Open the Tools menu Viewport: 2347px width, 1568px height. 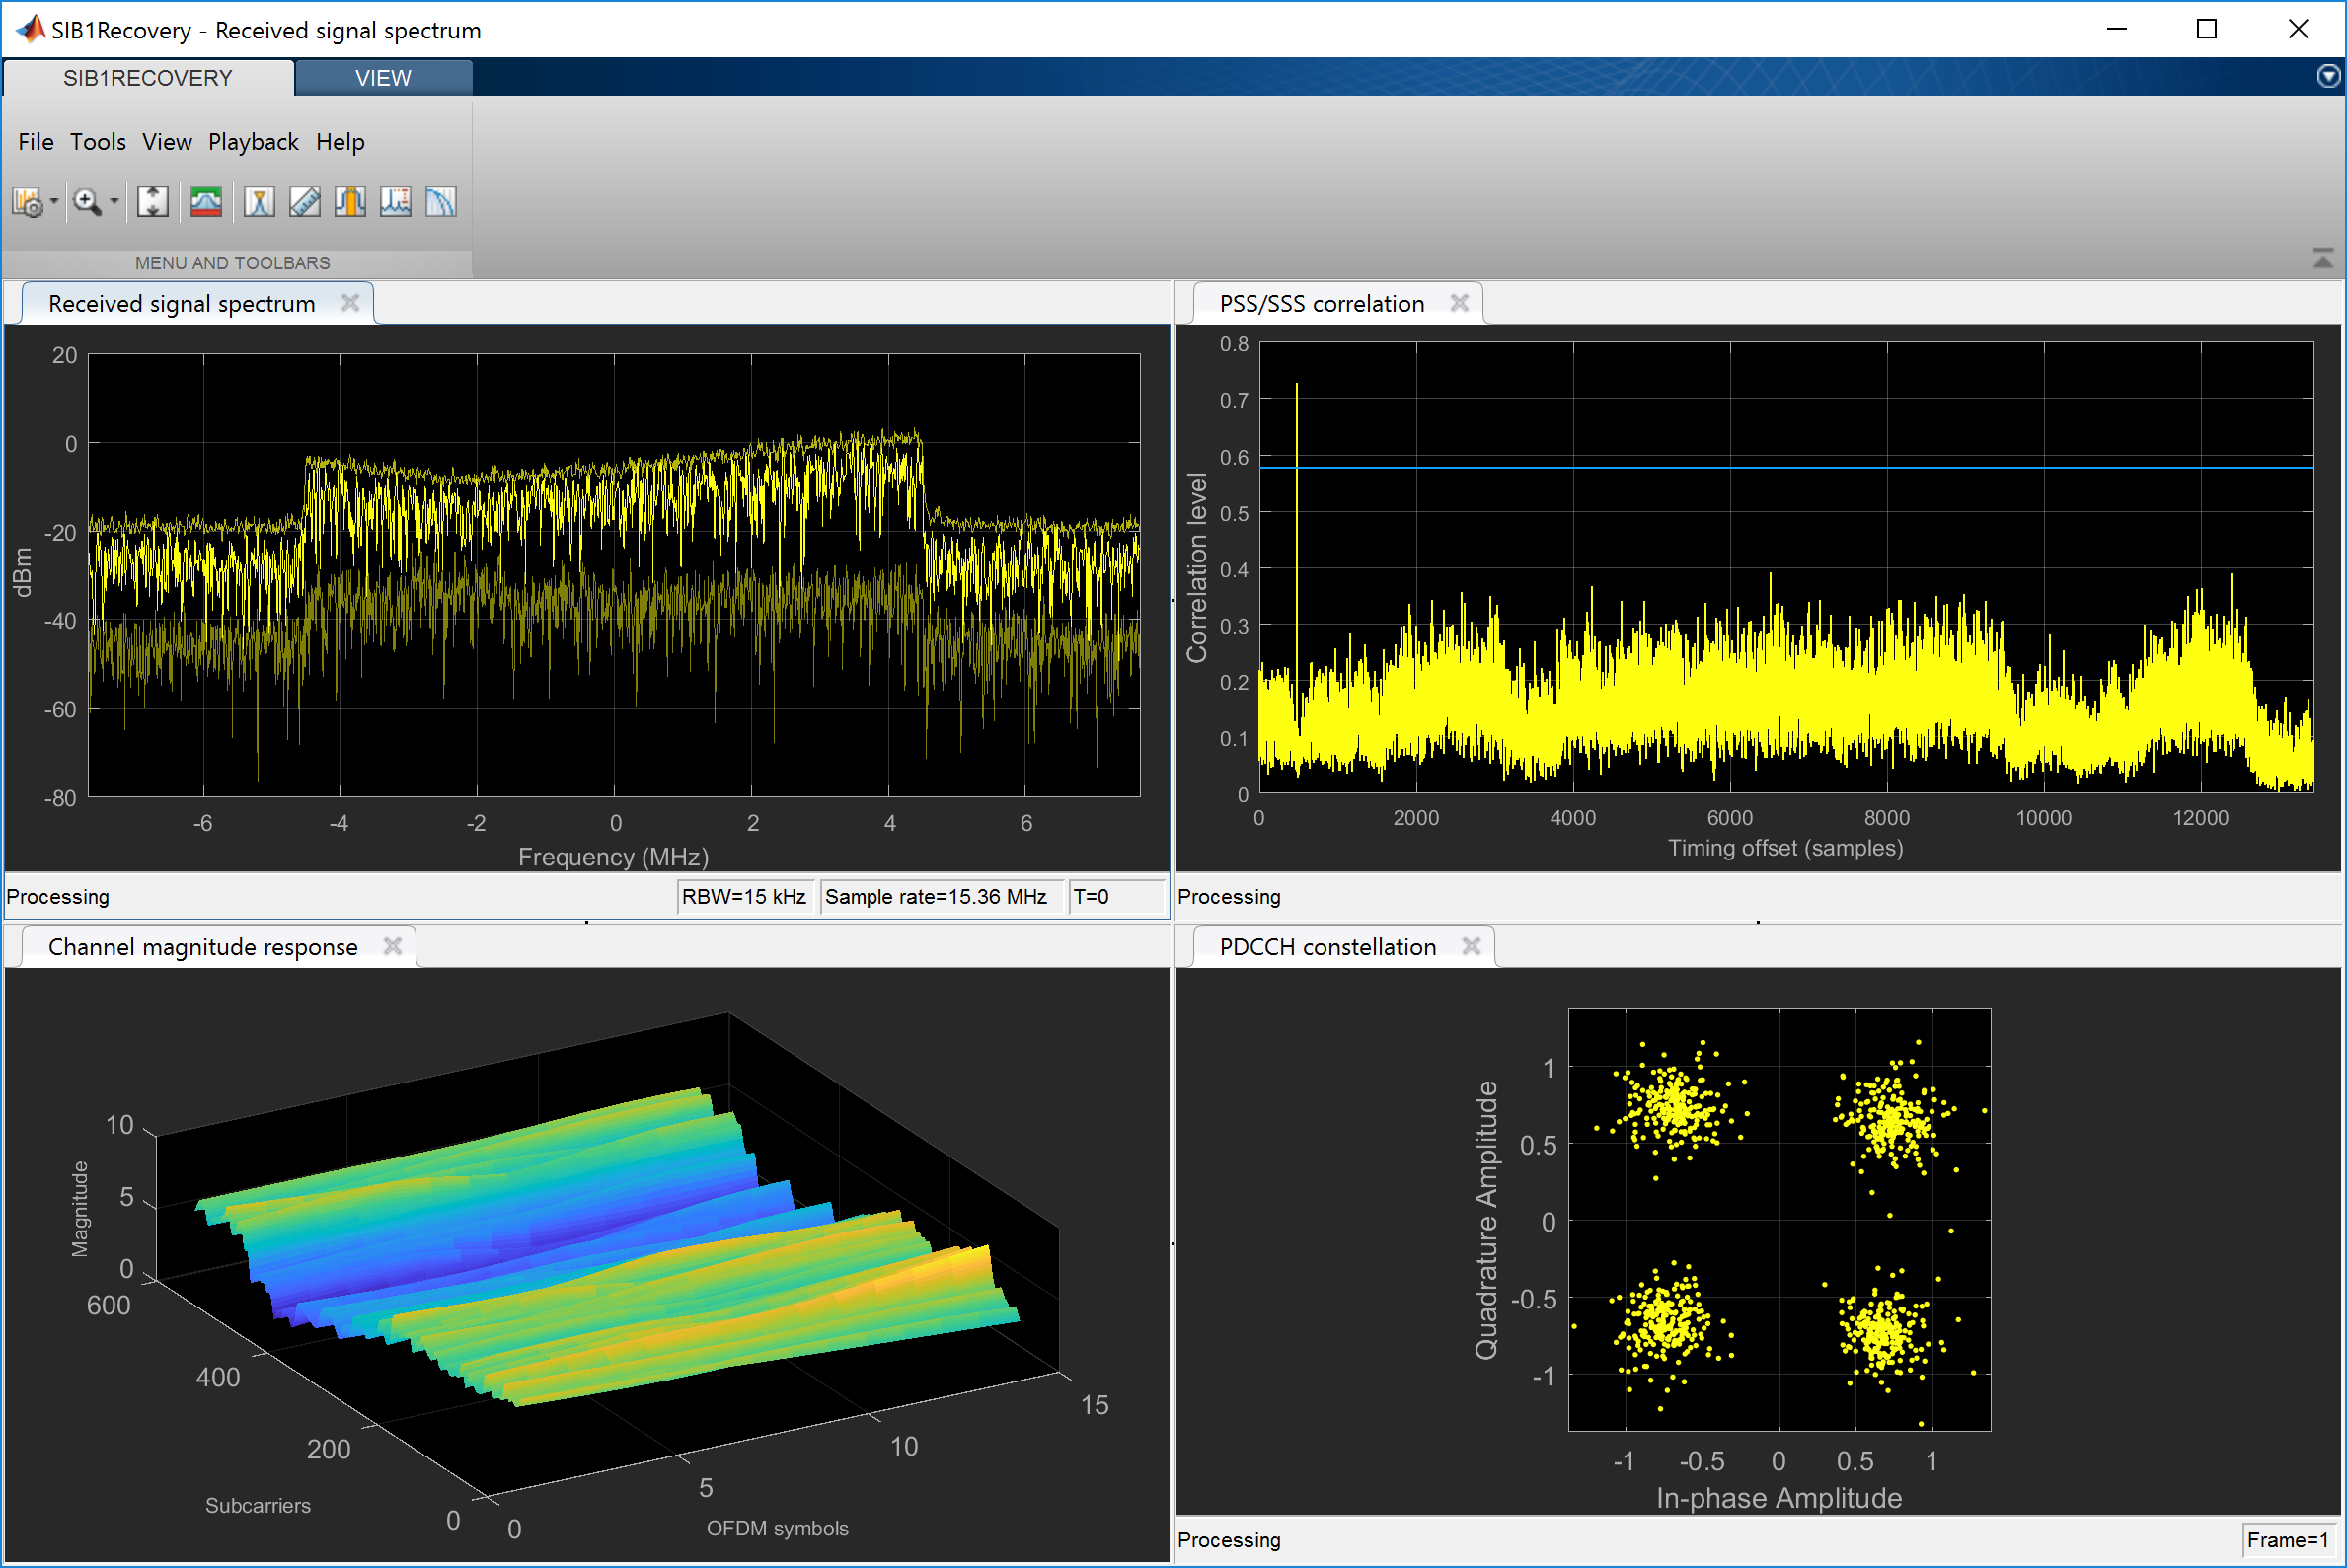tap(97, 142)
